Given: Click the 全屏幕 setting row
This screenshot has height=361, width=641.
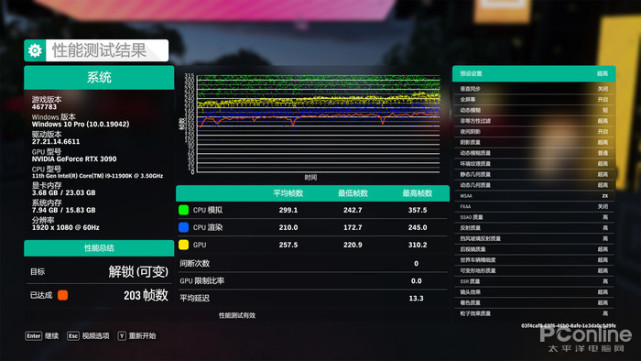Looking at the screenshot, I should pos(533,99).
